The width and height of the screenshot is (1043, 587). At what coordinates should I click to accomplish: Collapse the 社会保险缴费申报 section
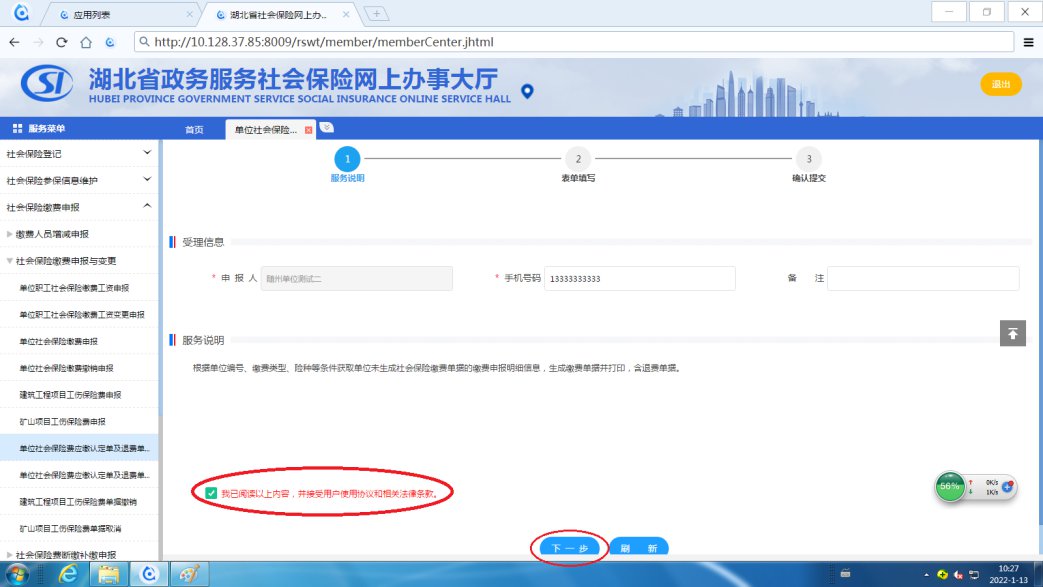[x=147, y=207]
